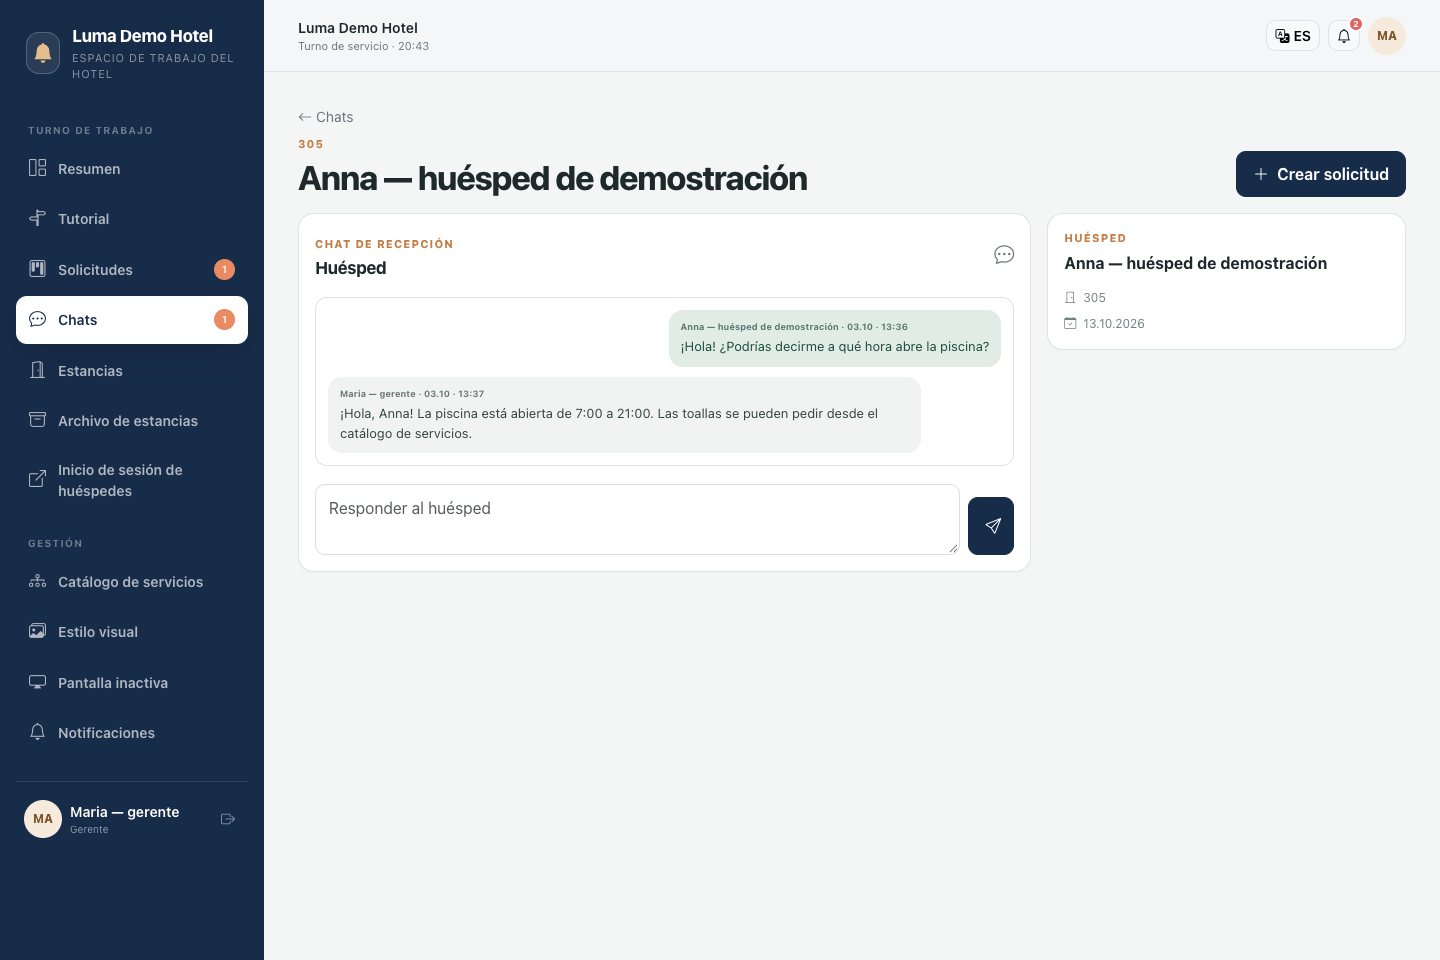Go to Solicitudes menu item

(x=132, y=269)
